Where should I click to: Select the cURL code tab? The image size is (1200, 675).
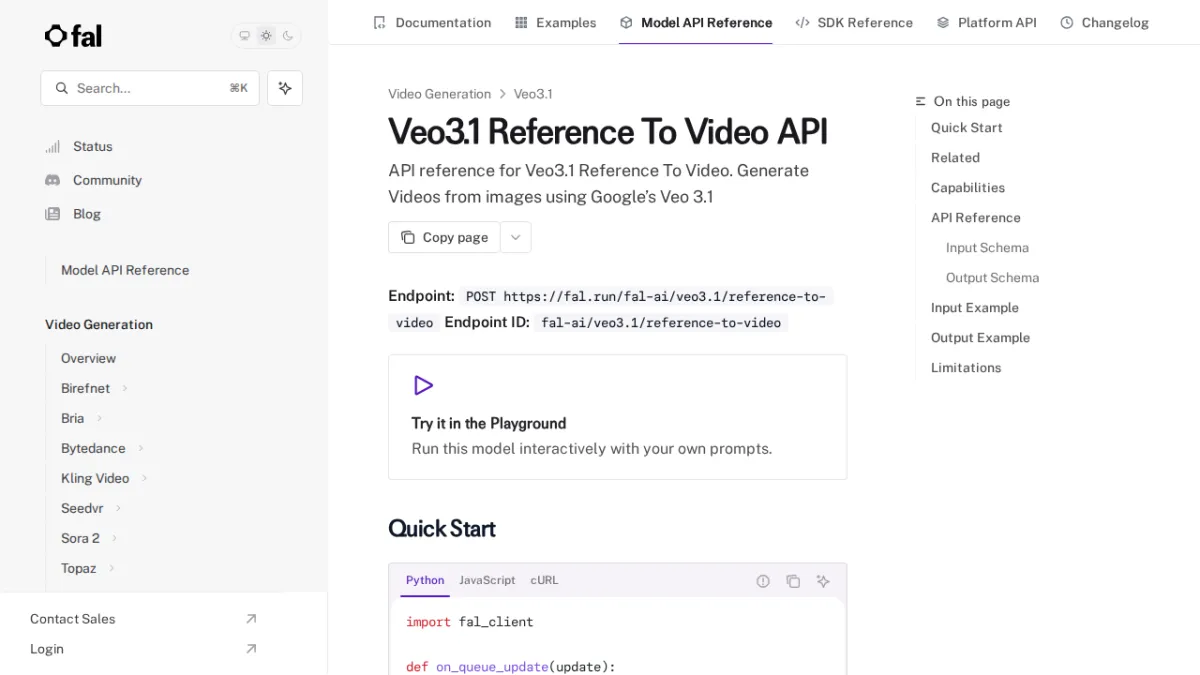tap(544, 580)
